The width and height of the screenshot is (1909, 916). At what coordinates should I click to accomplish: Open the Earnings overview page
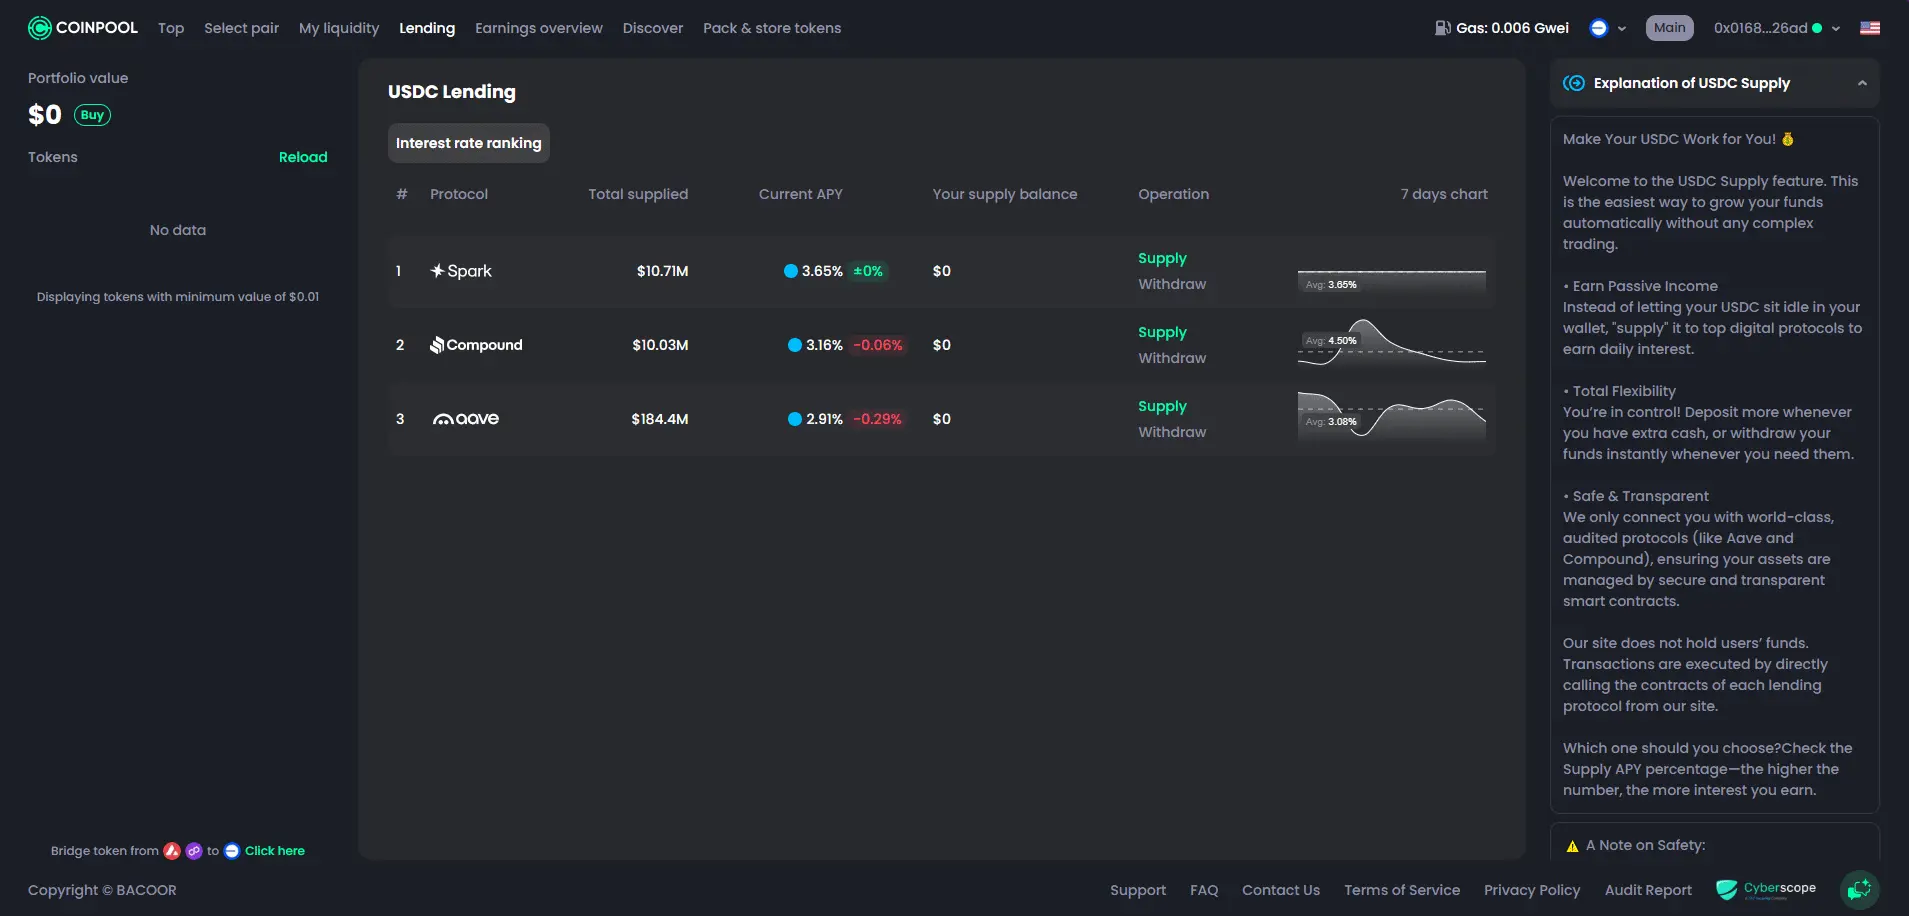tap(539, 28)
